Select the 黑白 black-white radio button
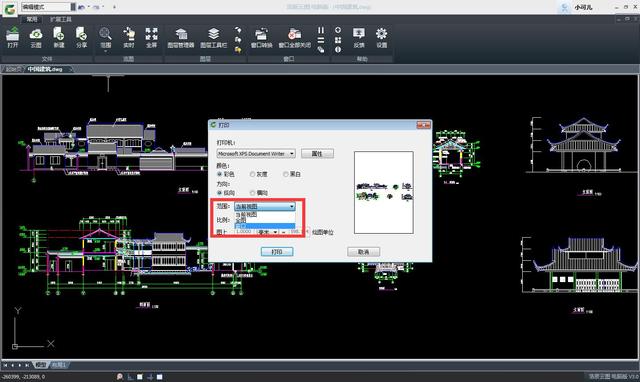This screenshot has height=382, width=640. point(286,174)
